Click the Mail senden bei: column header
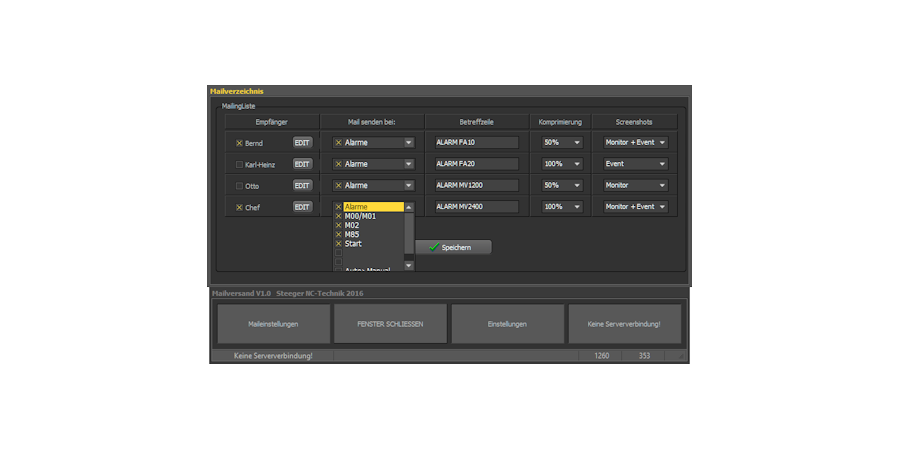Viewport: 900px width, 450px height. click(372, 122)
